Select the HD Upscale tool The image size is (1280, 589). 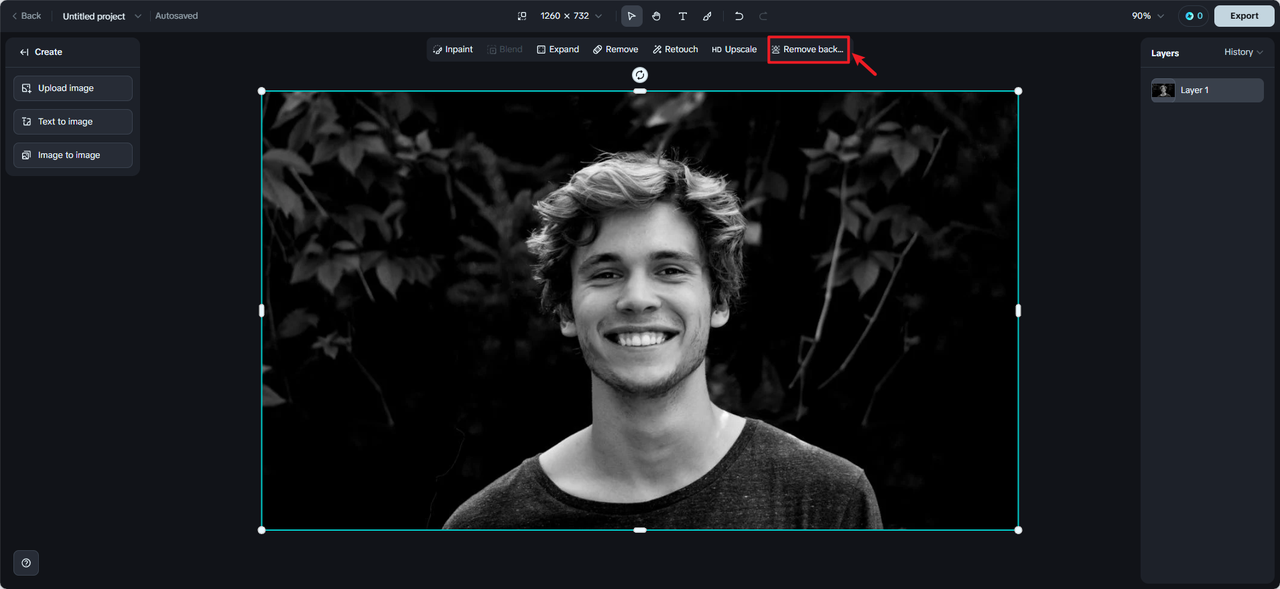[x=734, y=49]
